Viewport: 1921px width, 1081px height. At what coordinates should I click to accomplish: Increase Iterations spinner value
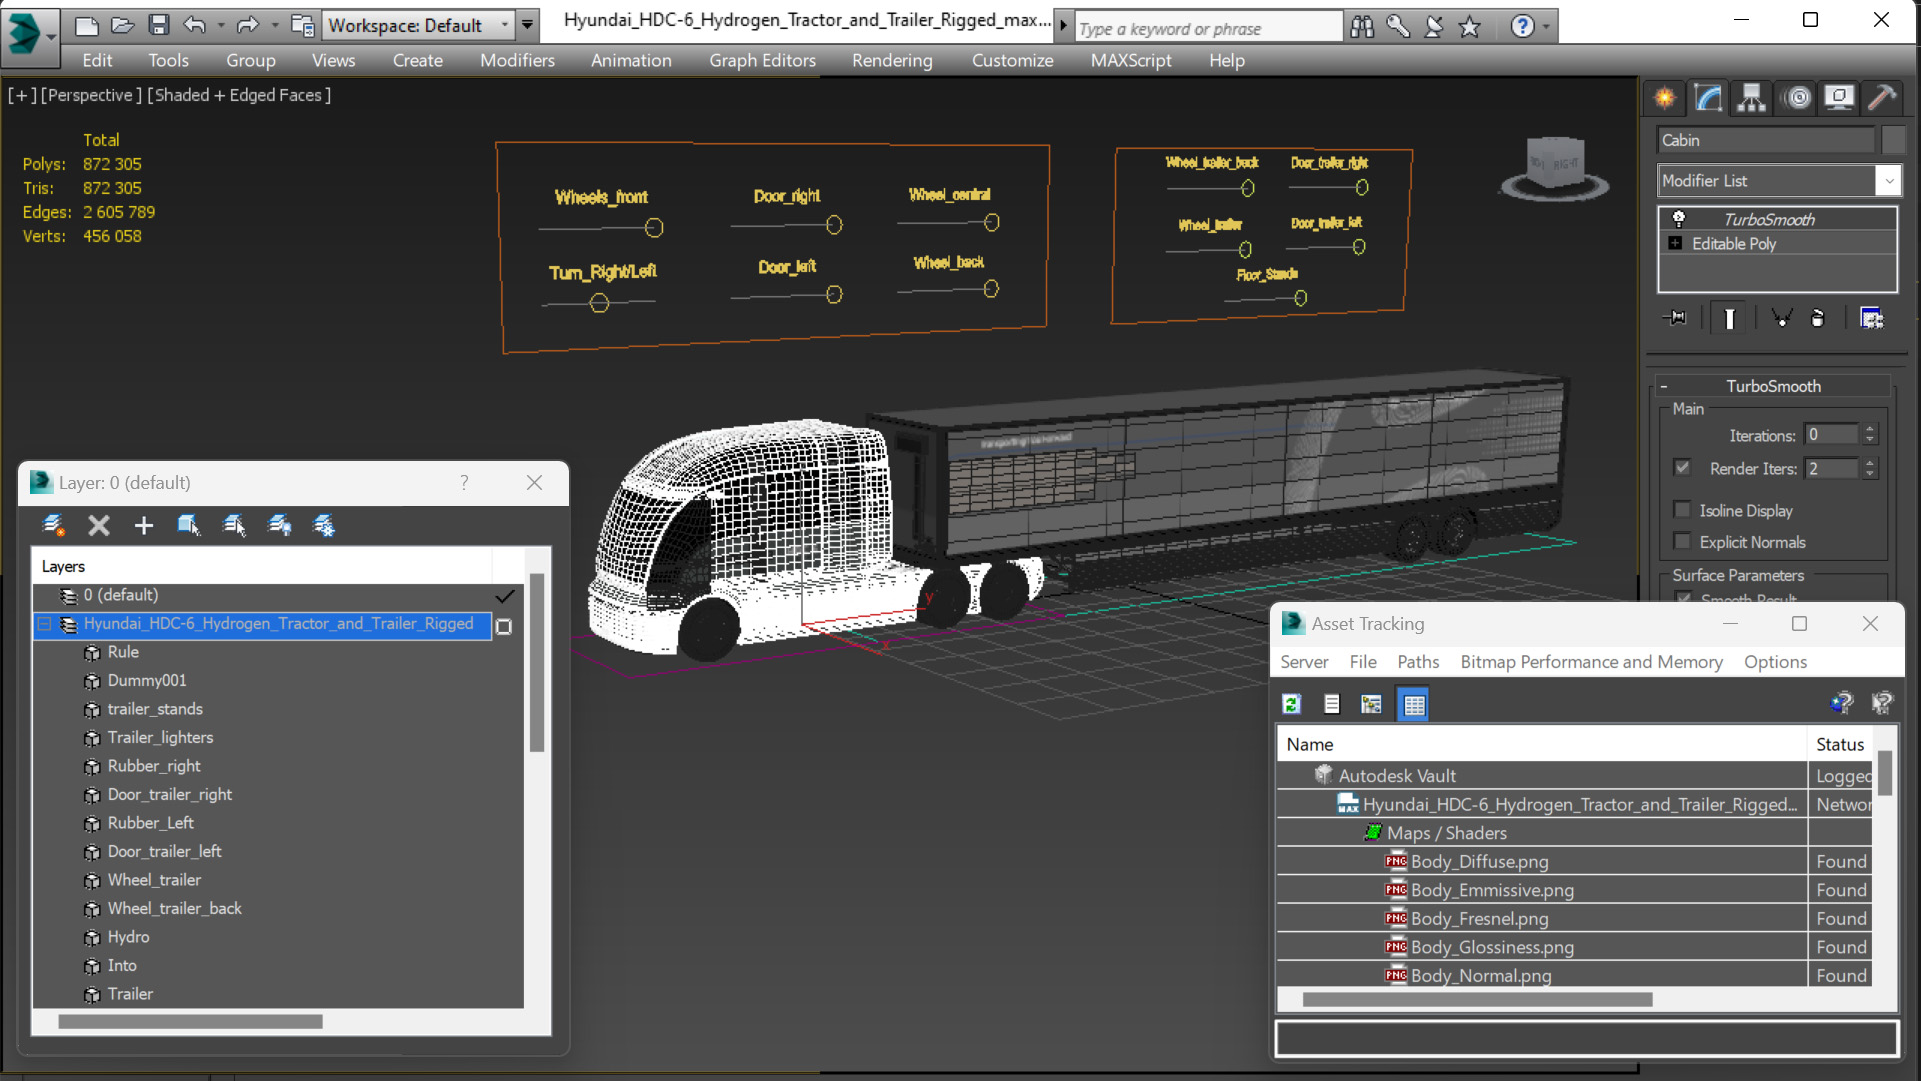coord(1869,429)
